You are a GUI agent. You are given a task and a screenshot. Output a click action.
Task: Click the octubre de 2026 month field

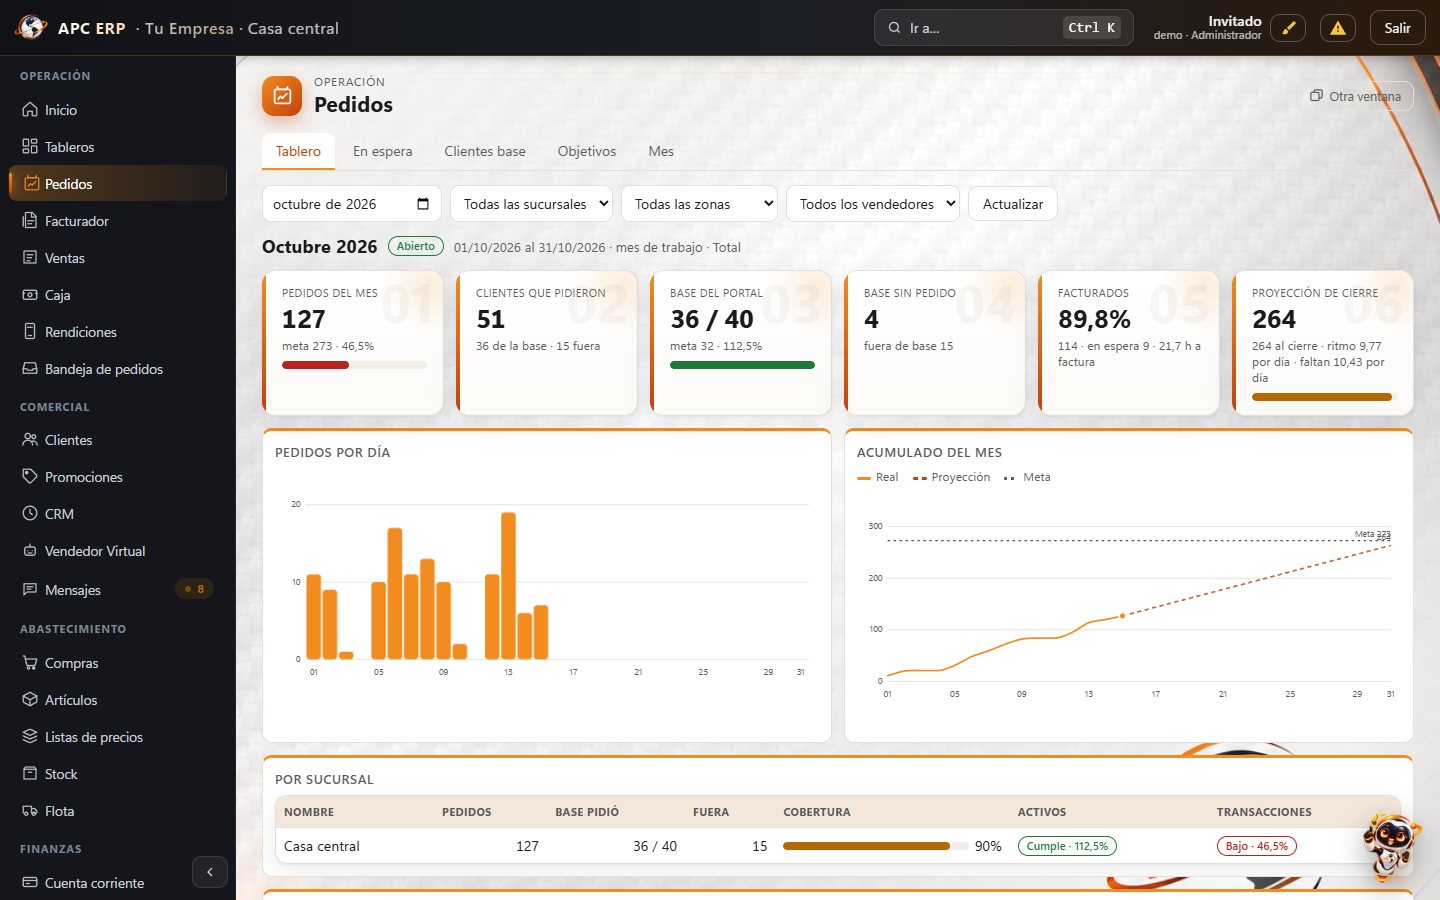(351, 204)
